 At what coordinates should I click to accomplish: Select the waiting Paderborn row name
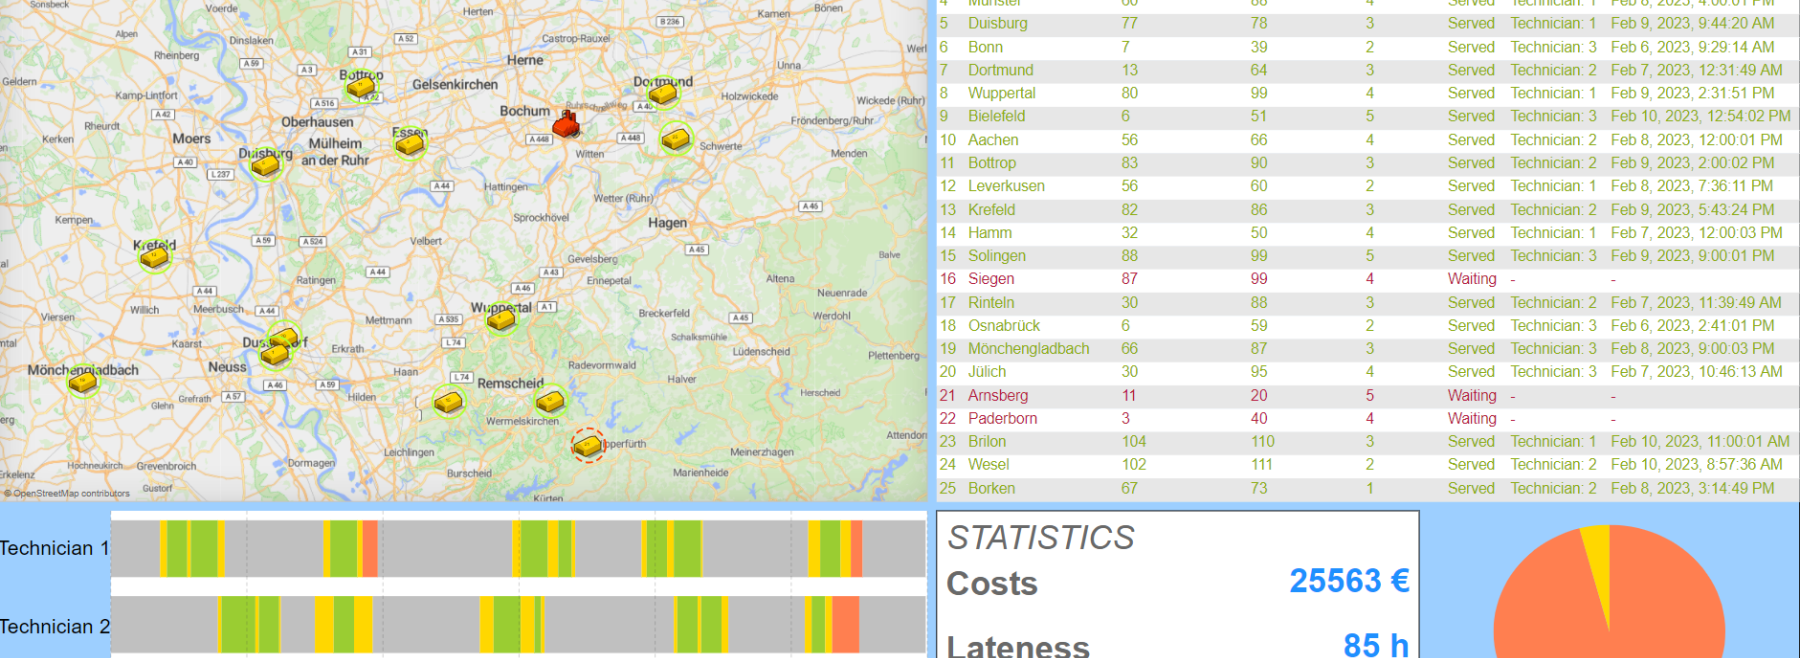(x=1002, y=419)
